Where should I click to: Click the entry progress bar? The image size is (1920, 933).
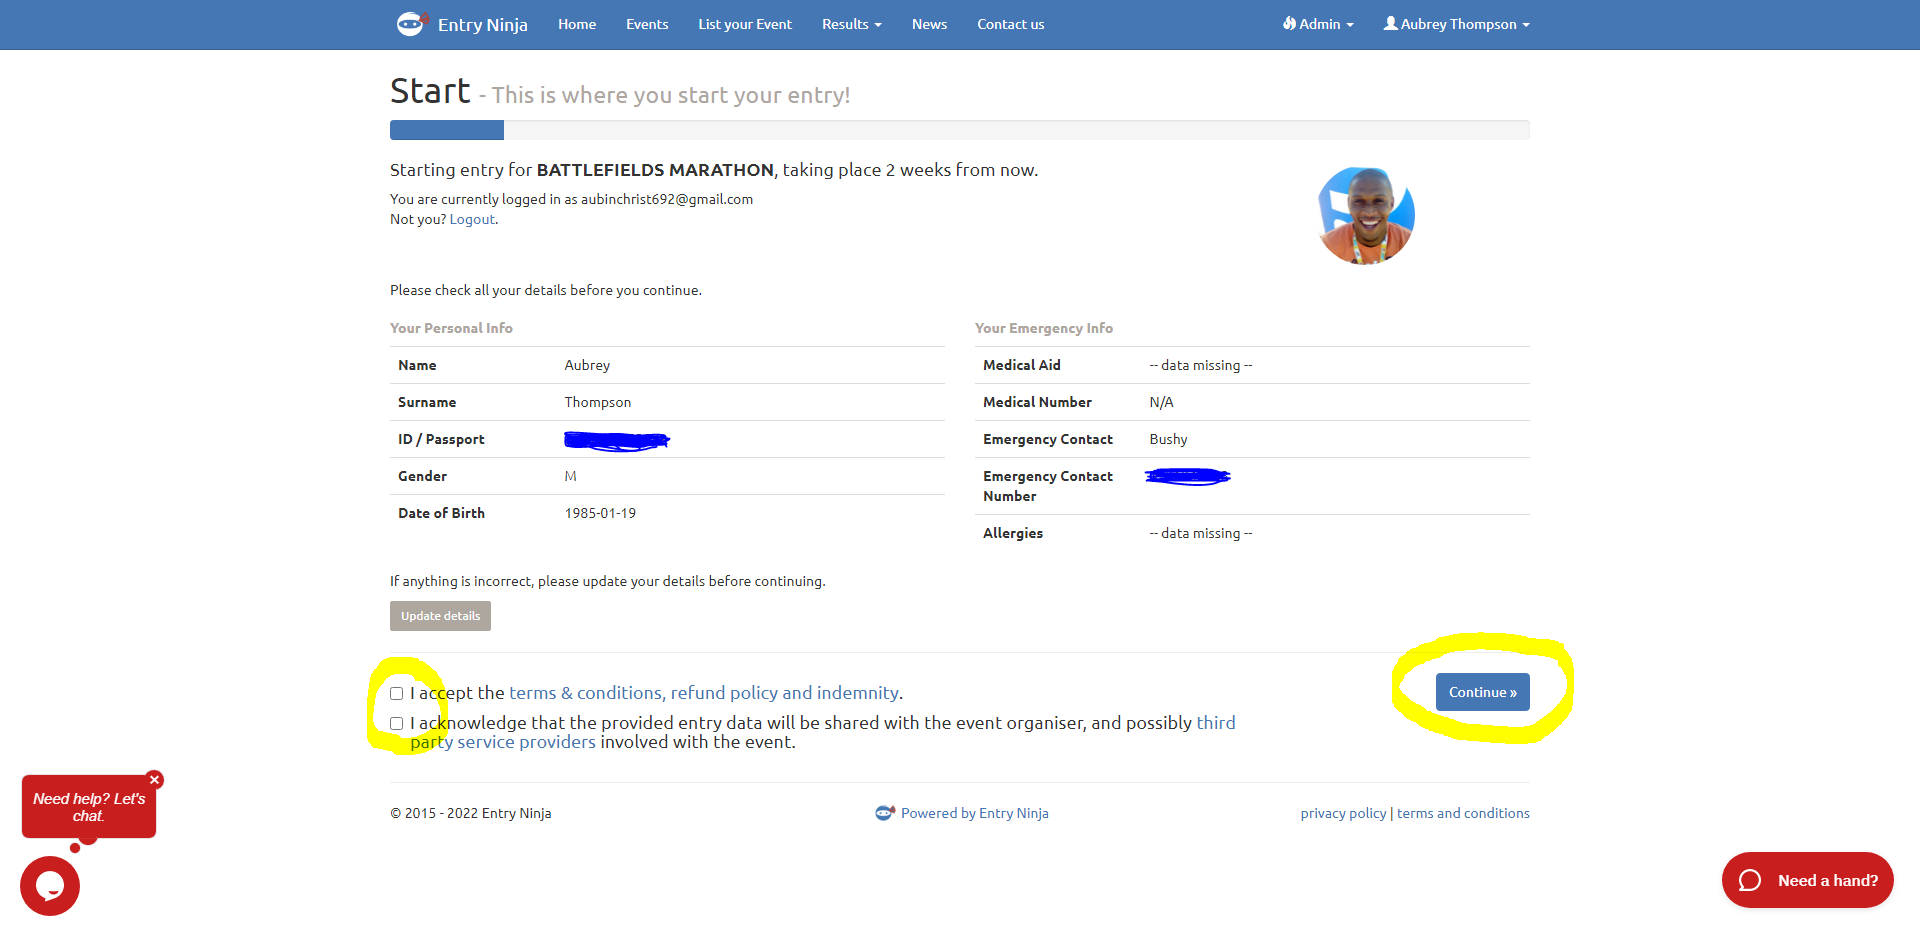(960, 130)
